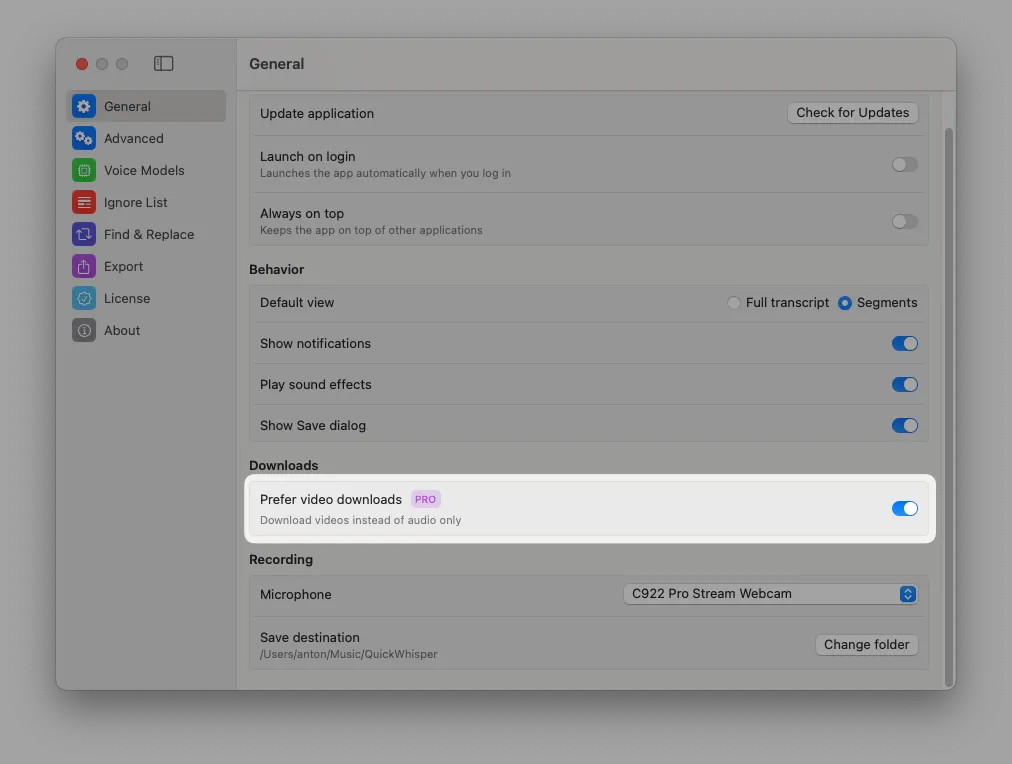Select Find & Replace in sidebar
The image size is (1012, 764).
pos(147,234)
